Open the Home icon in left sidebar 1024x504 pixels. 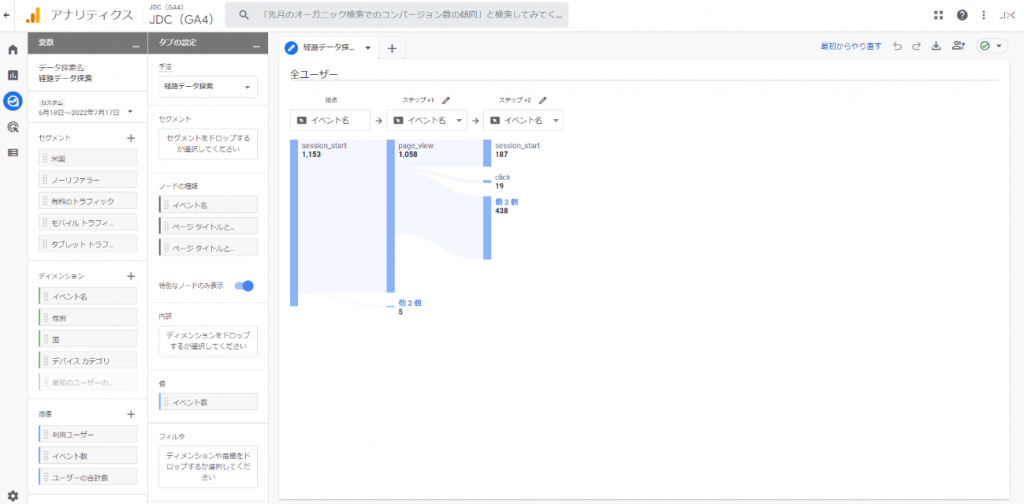coord(12,50)
